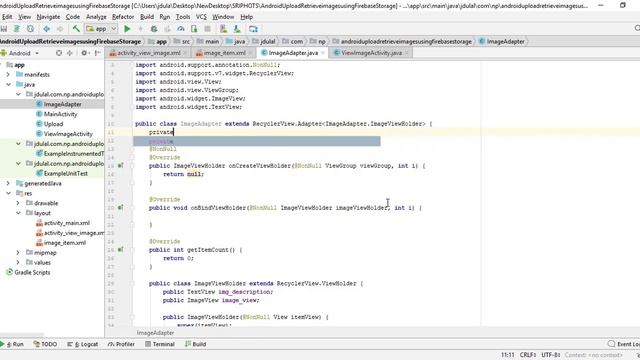The height and width of the screenshot is (360, 640).
Task: Expand the manifests folder
Action: pyautogui.click(x=8, y=75)
